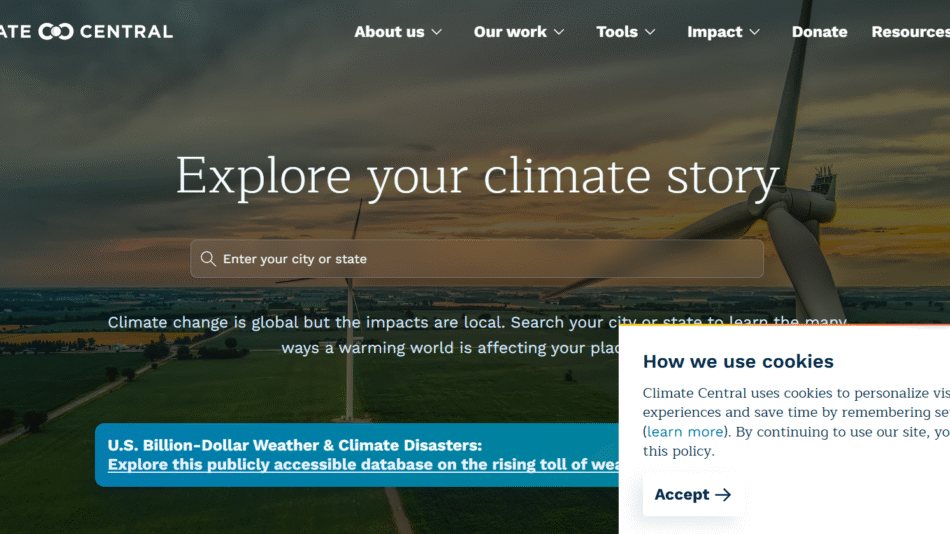Click the arrow icon on the Accept button
Screen dimensions: 950x534
coord(723,495)
